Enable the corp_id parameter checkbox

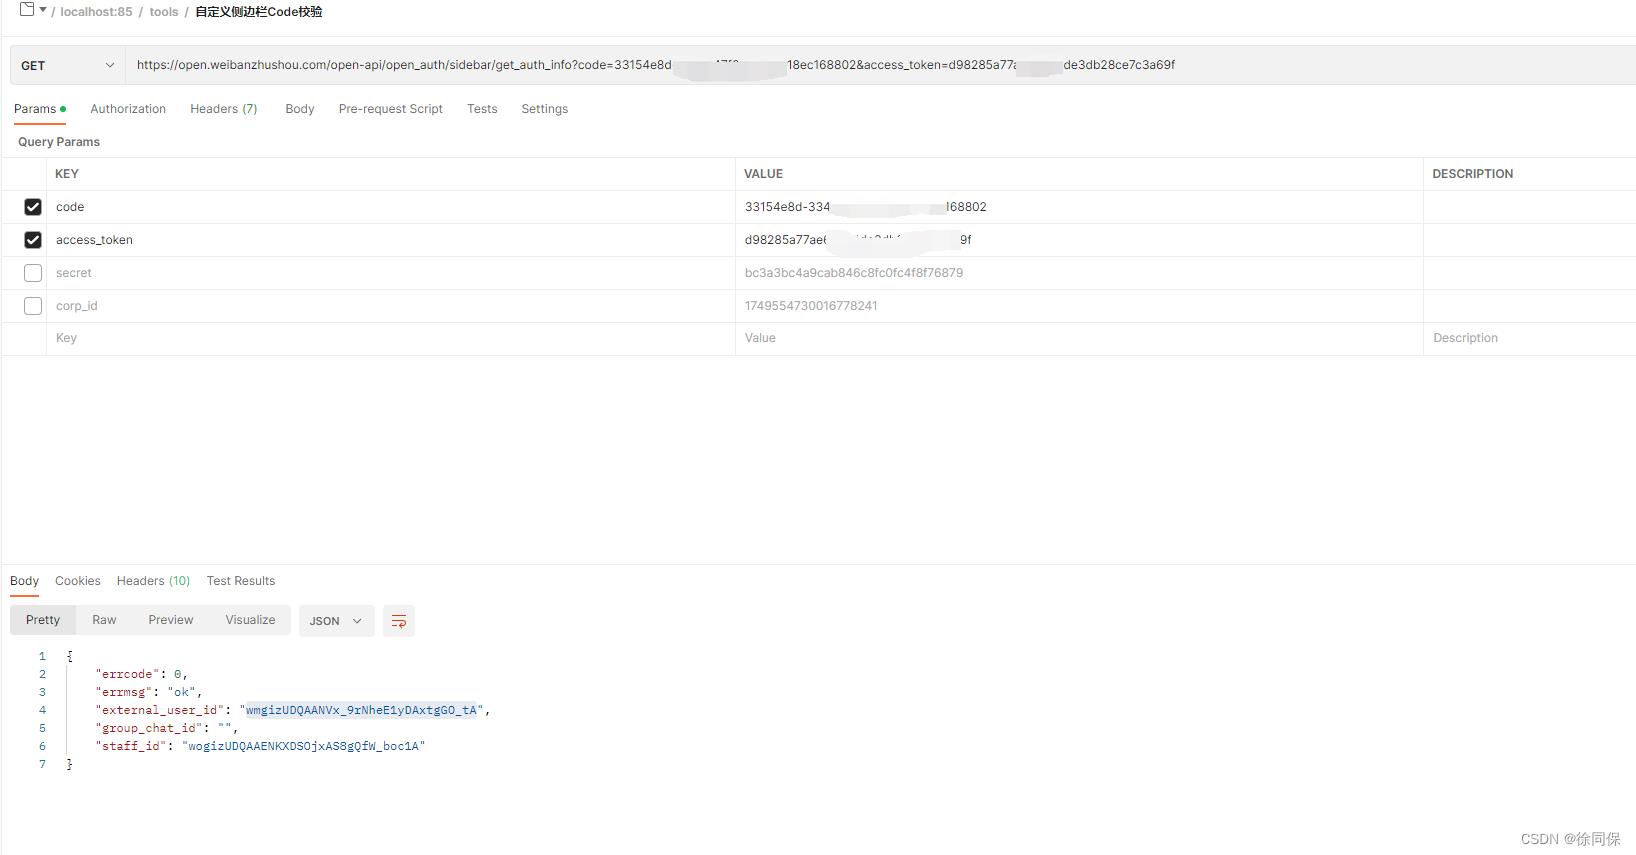pyautogui.click(x=33, y=306)
